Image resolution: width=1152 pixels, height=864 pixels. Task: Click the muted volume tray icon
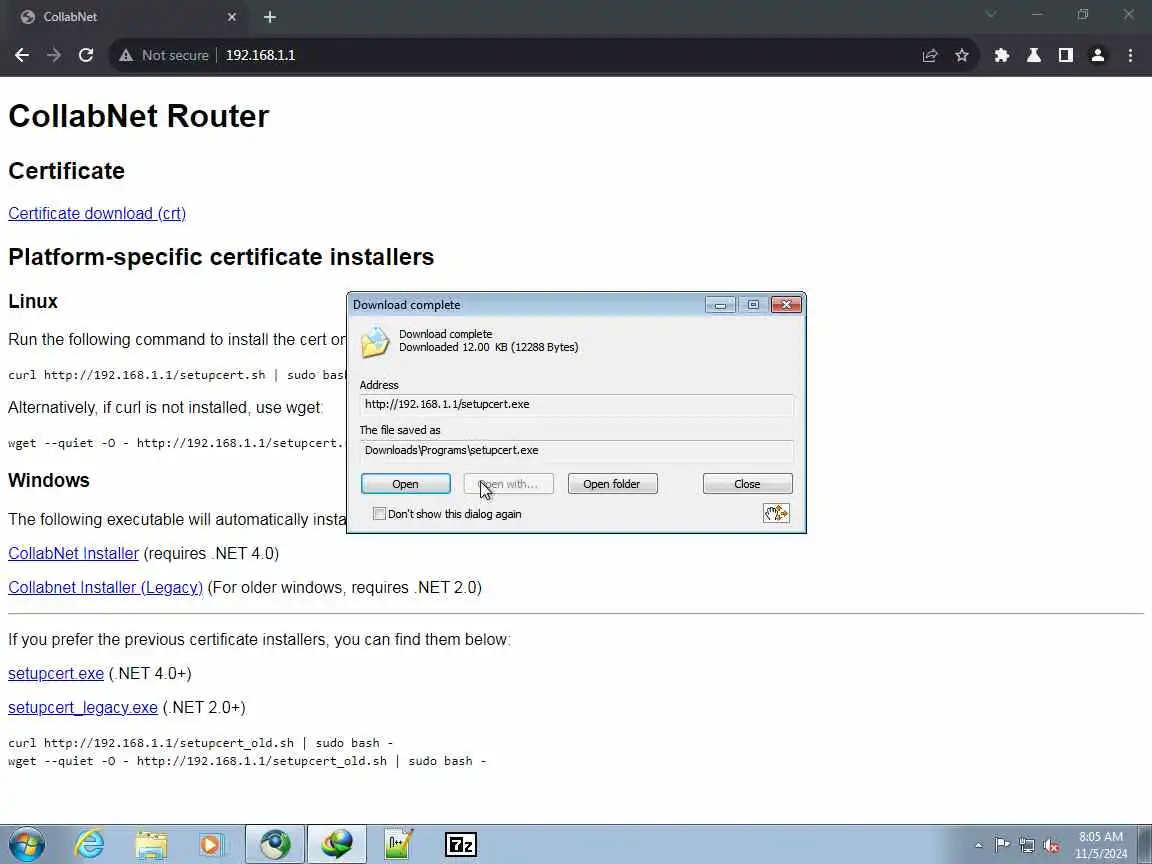(1051, 845)
